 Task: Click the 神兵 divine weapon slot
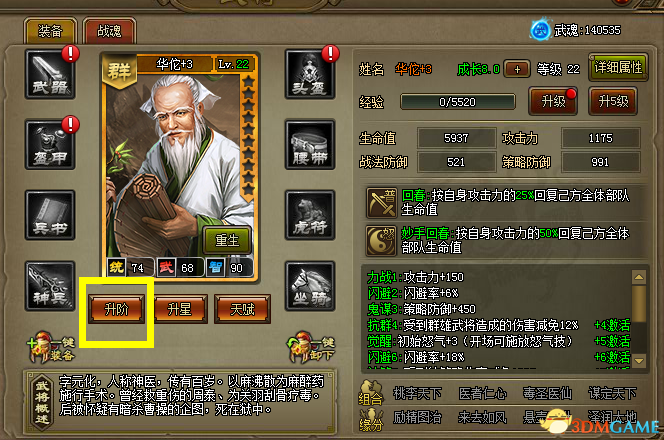point(50,286)
